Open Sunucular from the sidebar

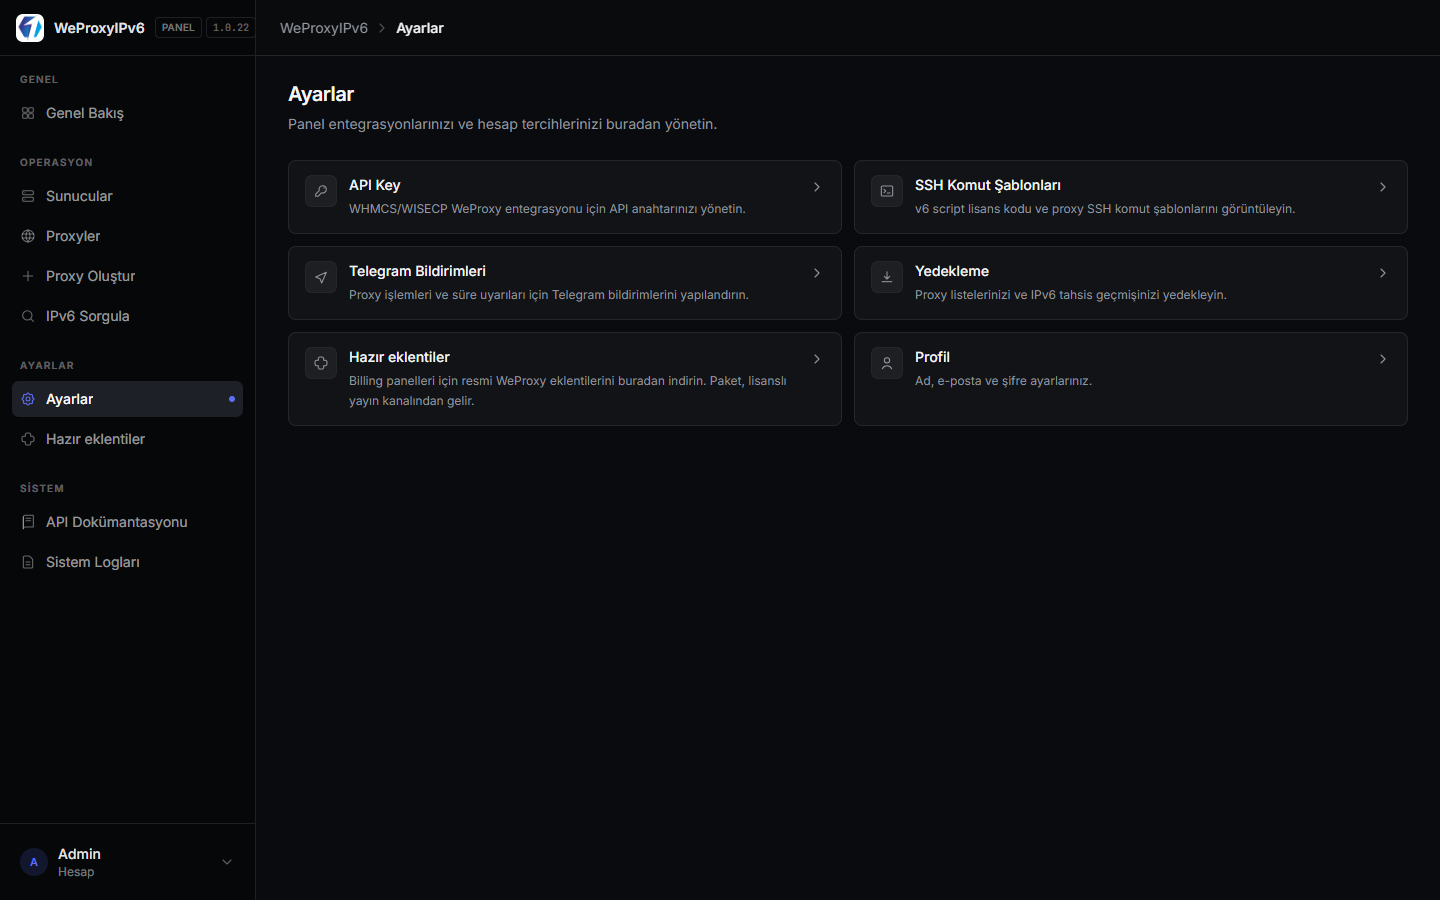click(127, 196)
